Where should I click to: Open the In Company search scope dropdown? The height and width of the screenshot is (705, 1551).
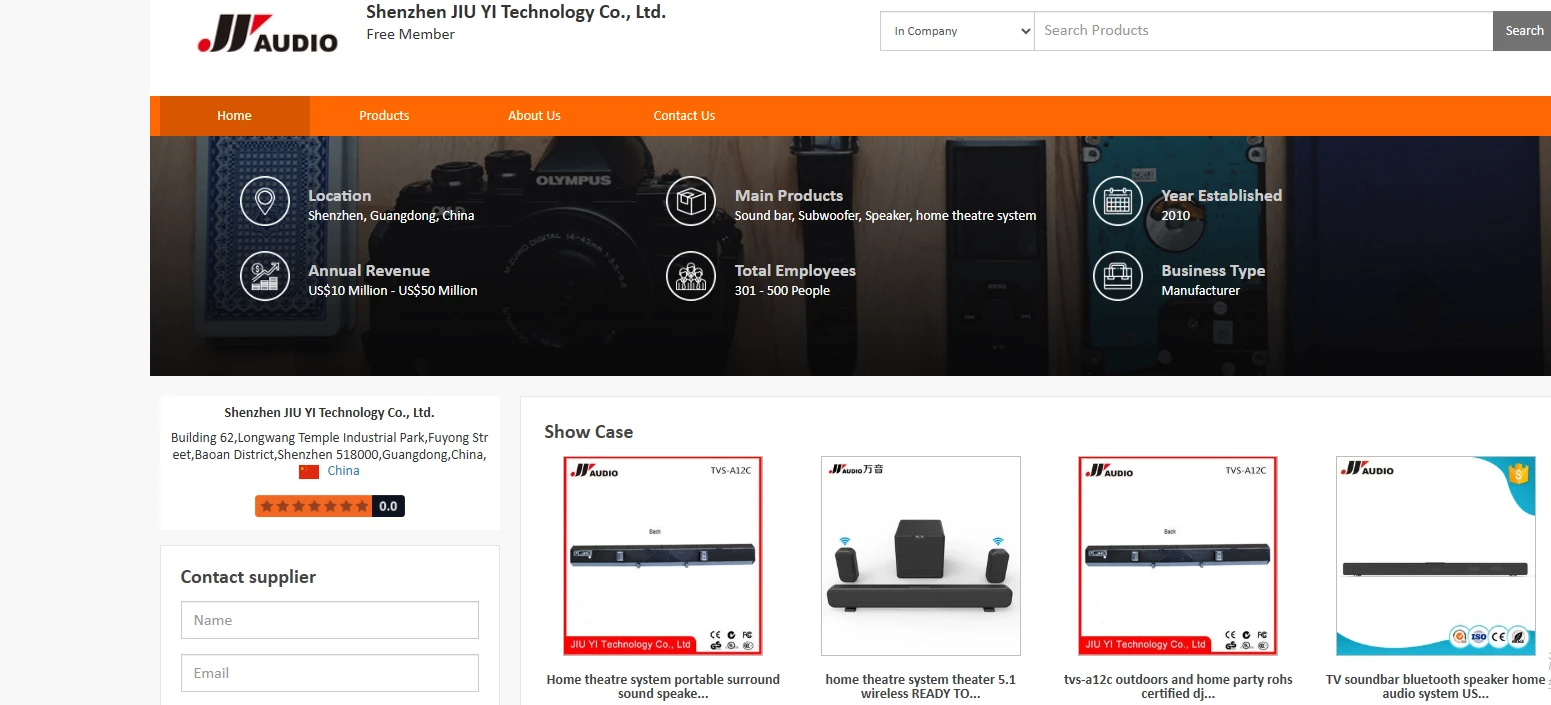click(x=957, y=31)
